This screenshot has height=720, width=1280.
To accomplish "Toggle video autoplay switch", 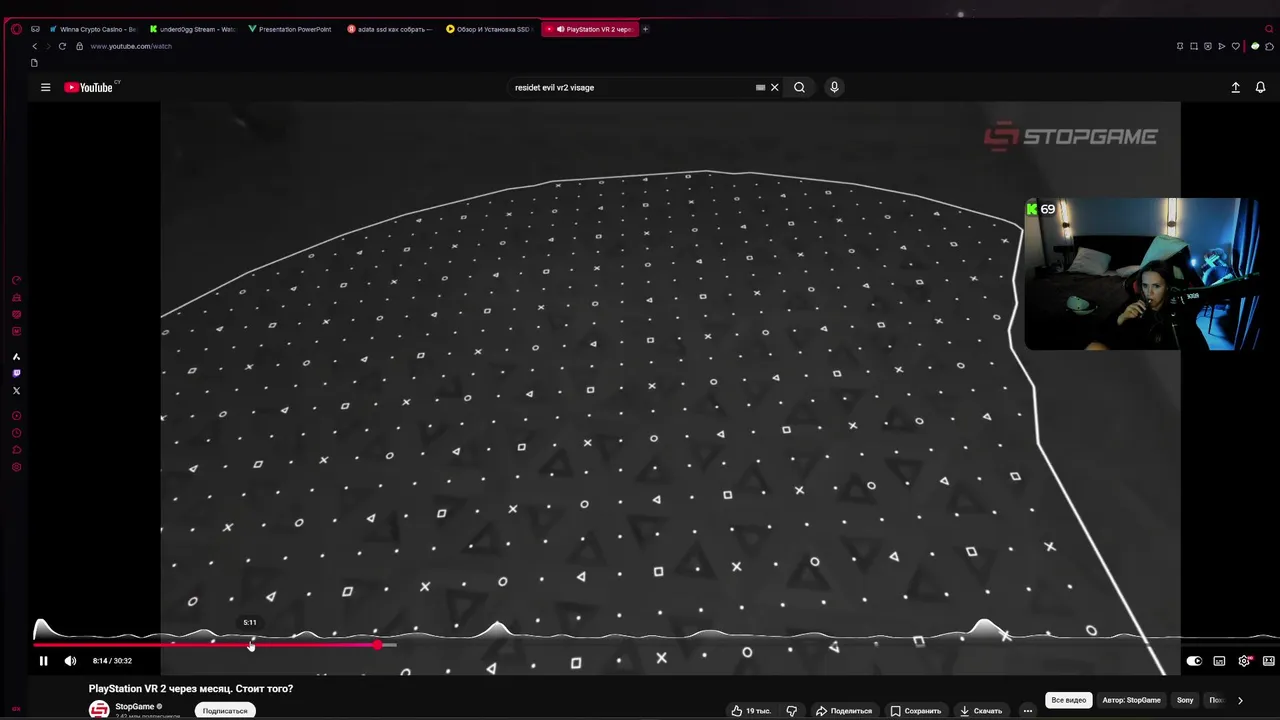I will point(1194,661).
